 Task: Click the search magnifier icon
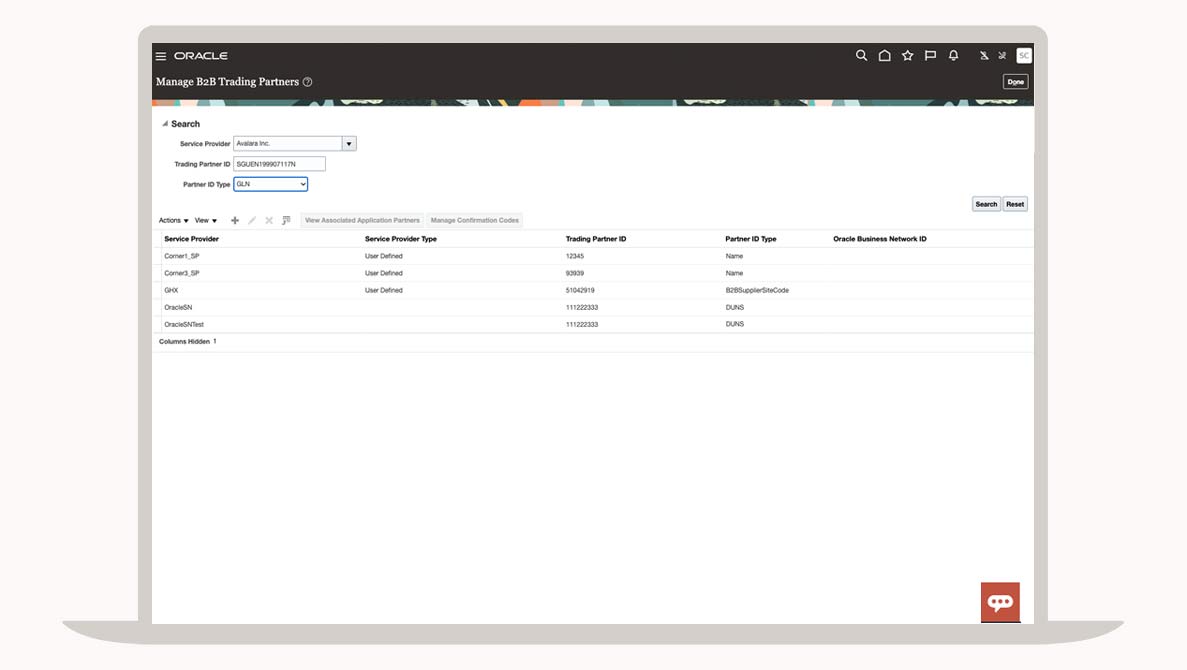click(861, 55)
